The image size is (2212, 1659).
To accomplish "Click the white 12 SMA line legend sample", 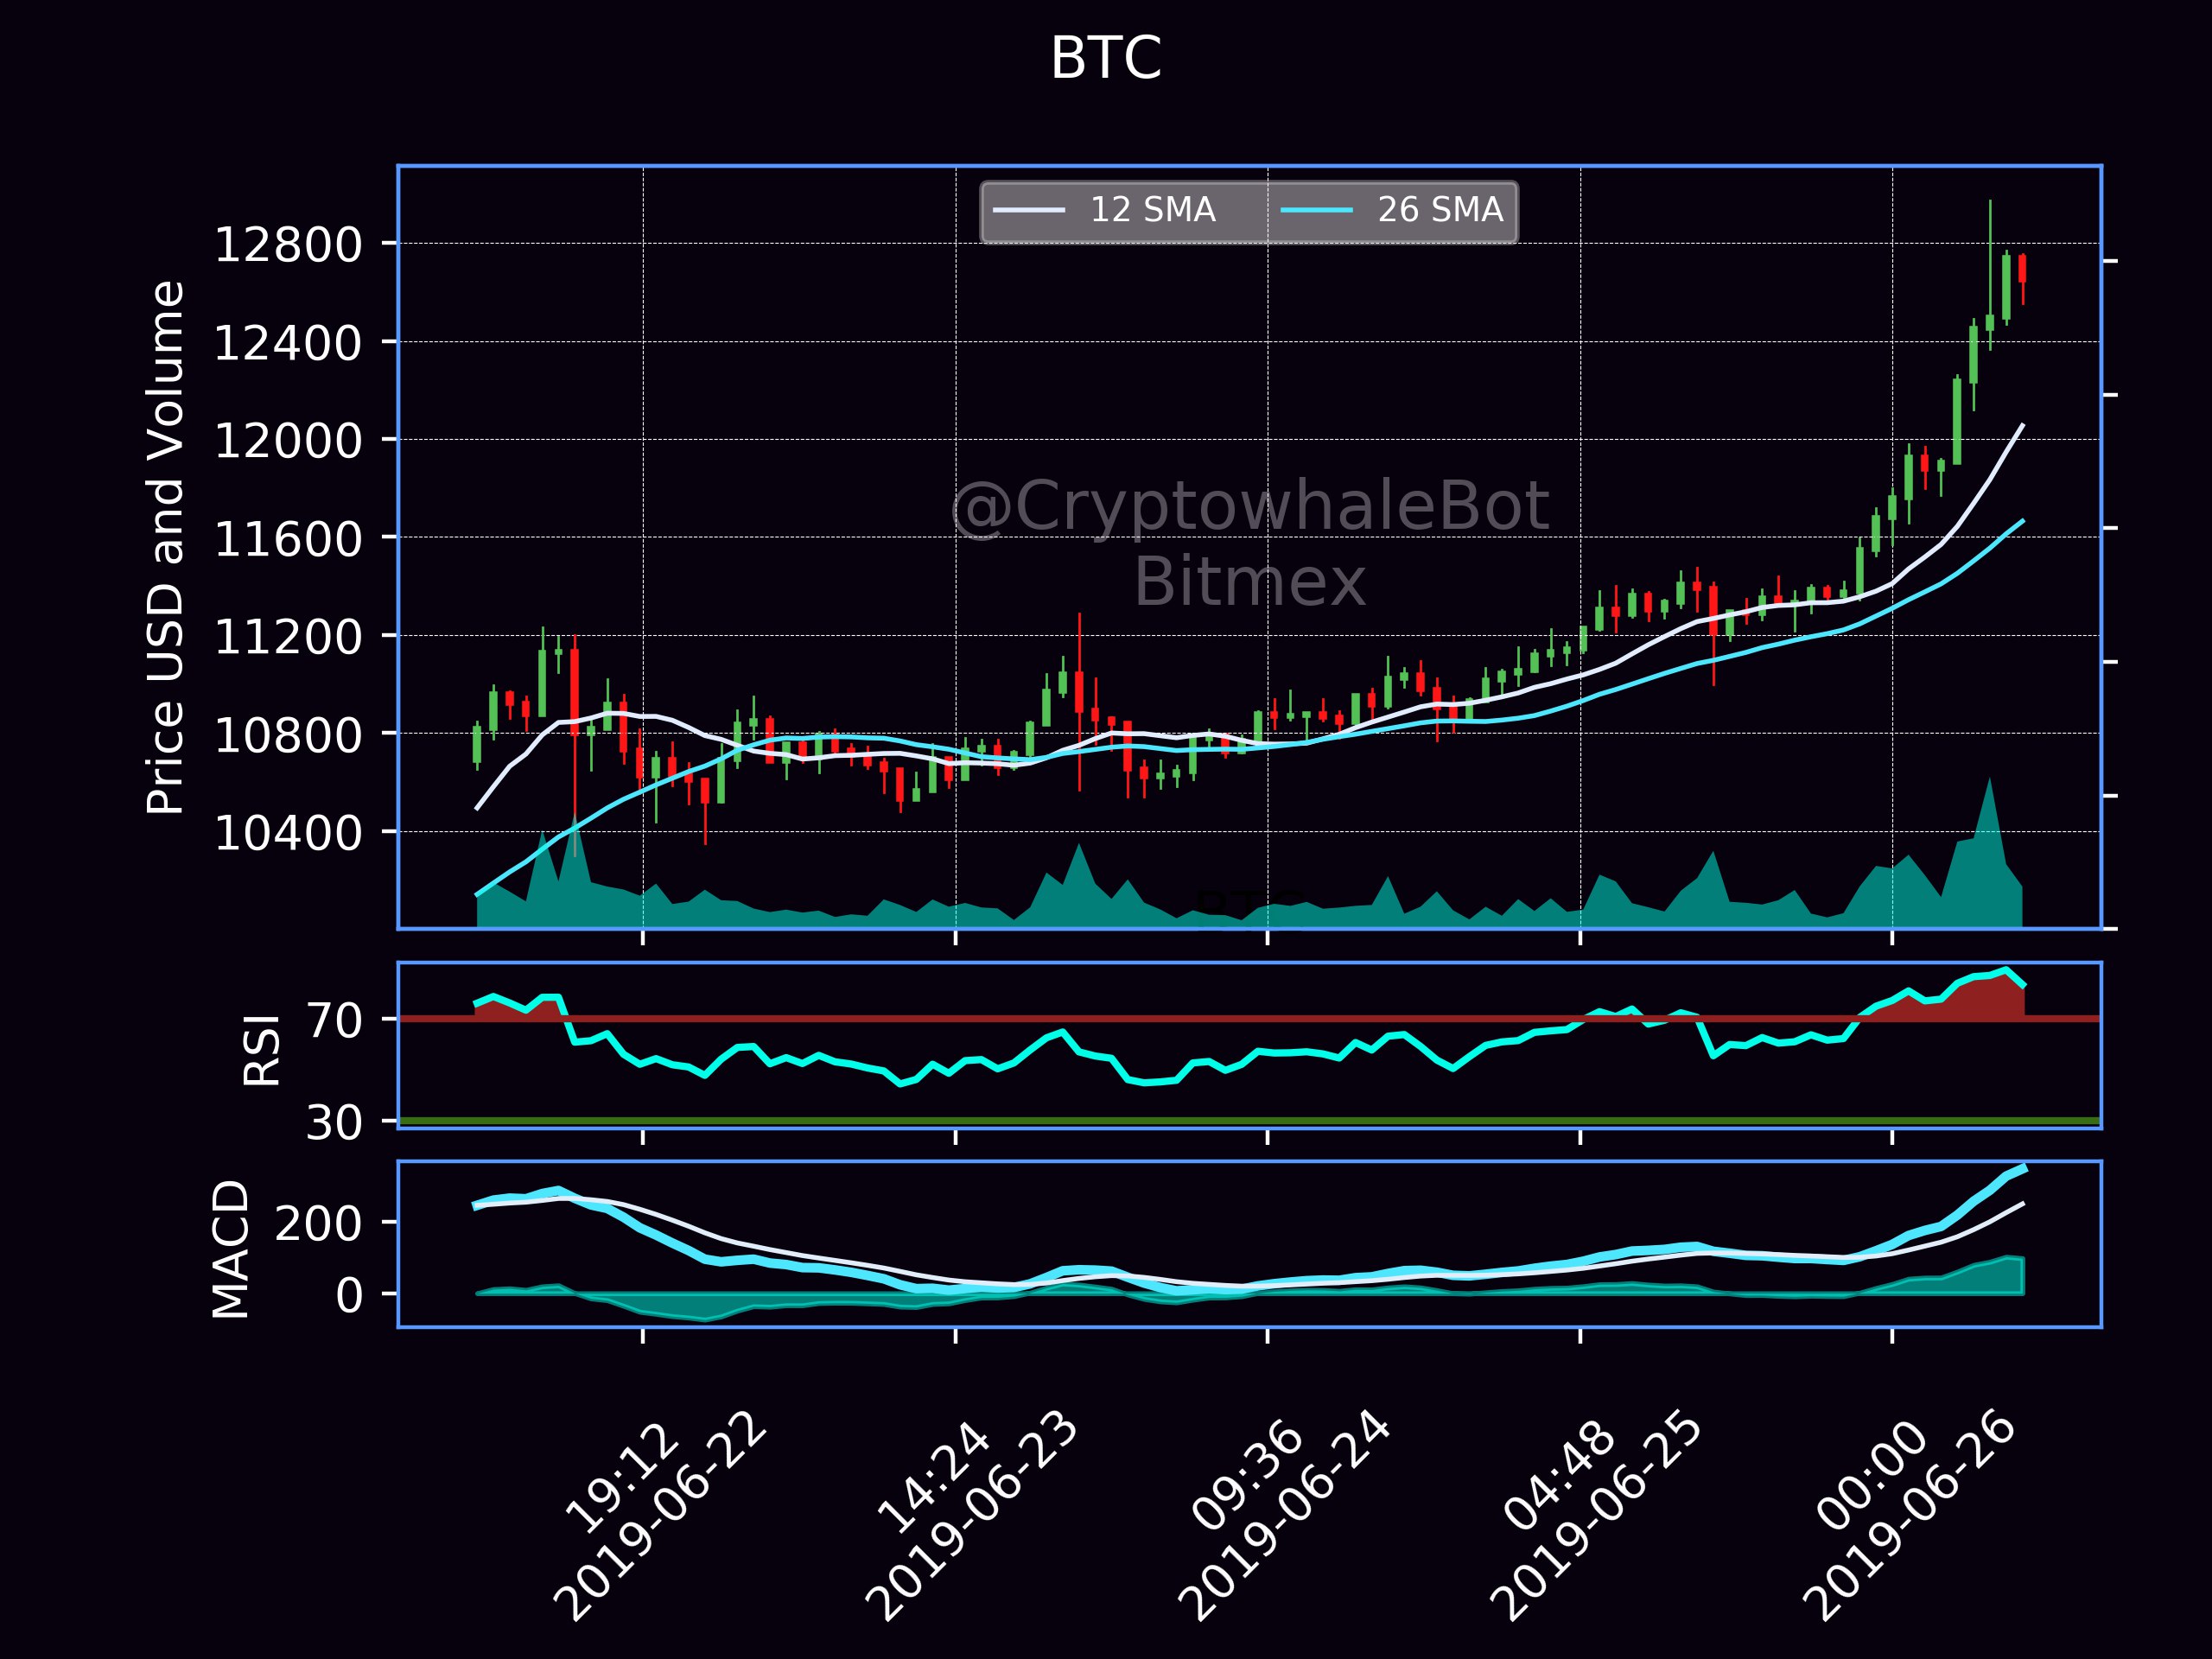I will [x=1028, y=210].
